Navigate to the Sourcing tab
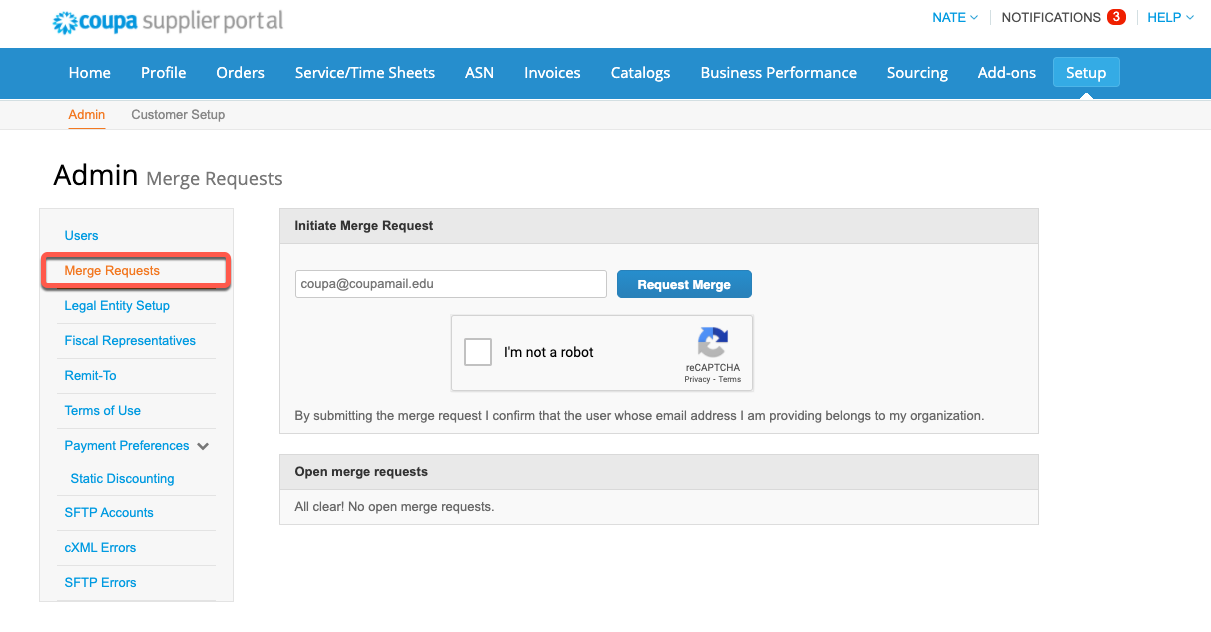The image size is (1211, 632). click(x=917, y=72)
